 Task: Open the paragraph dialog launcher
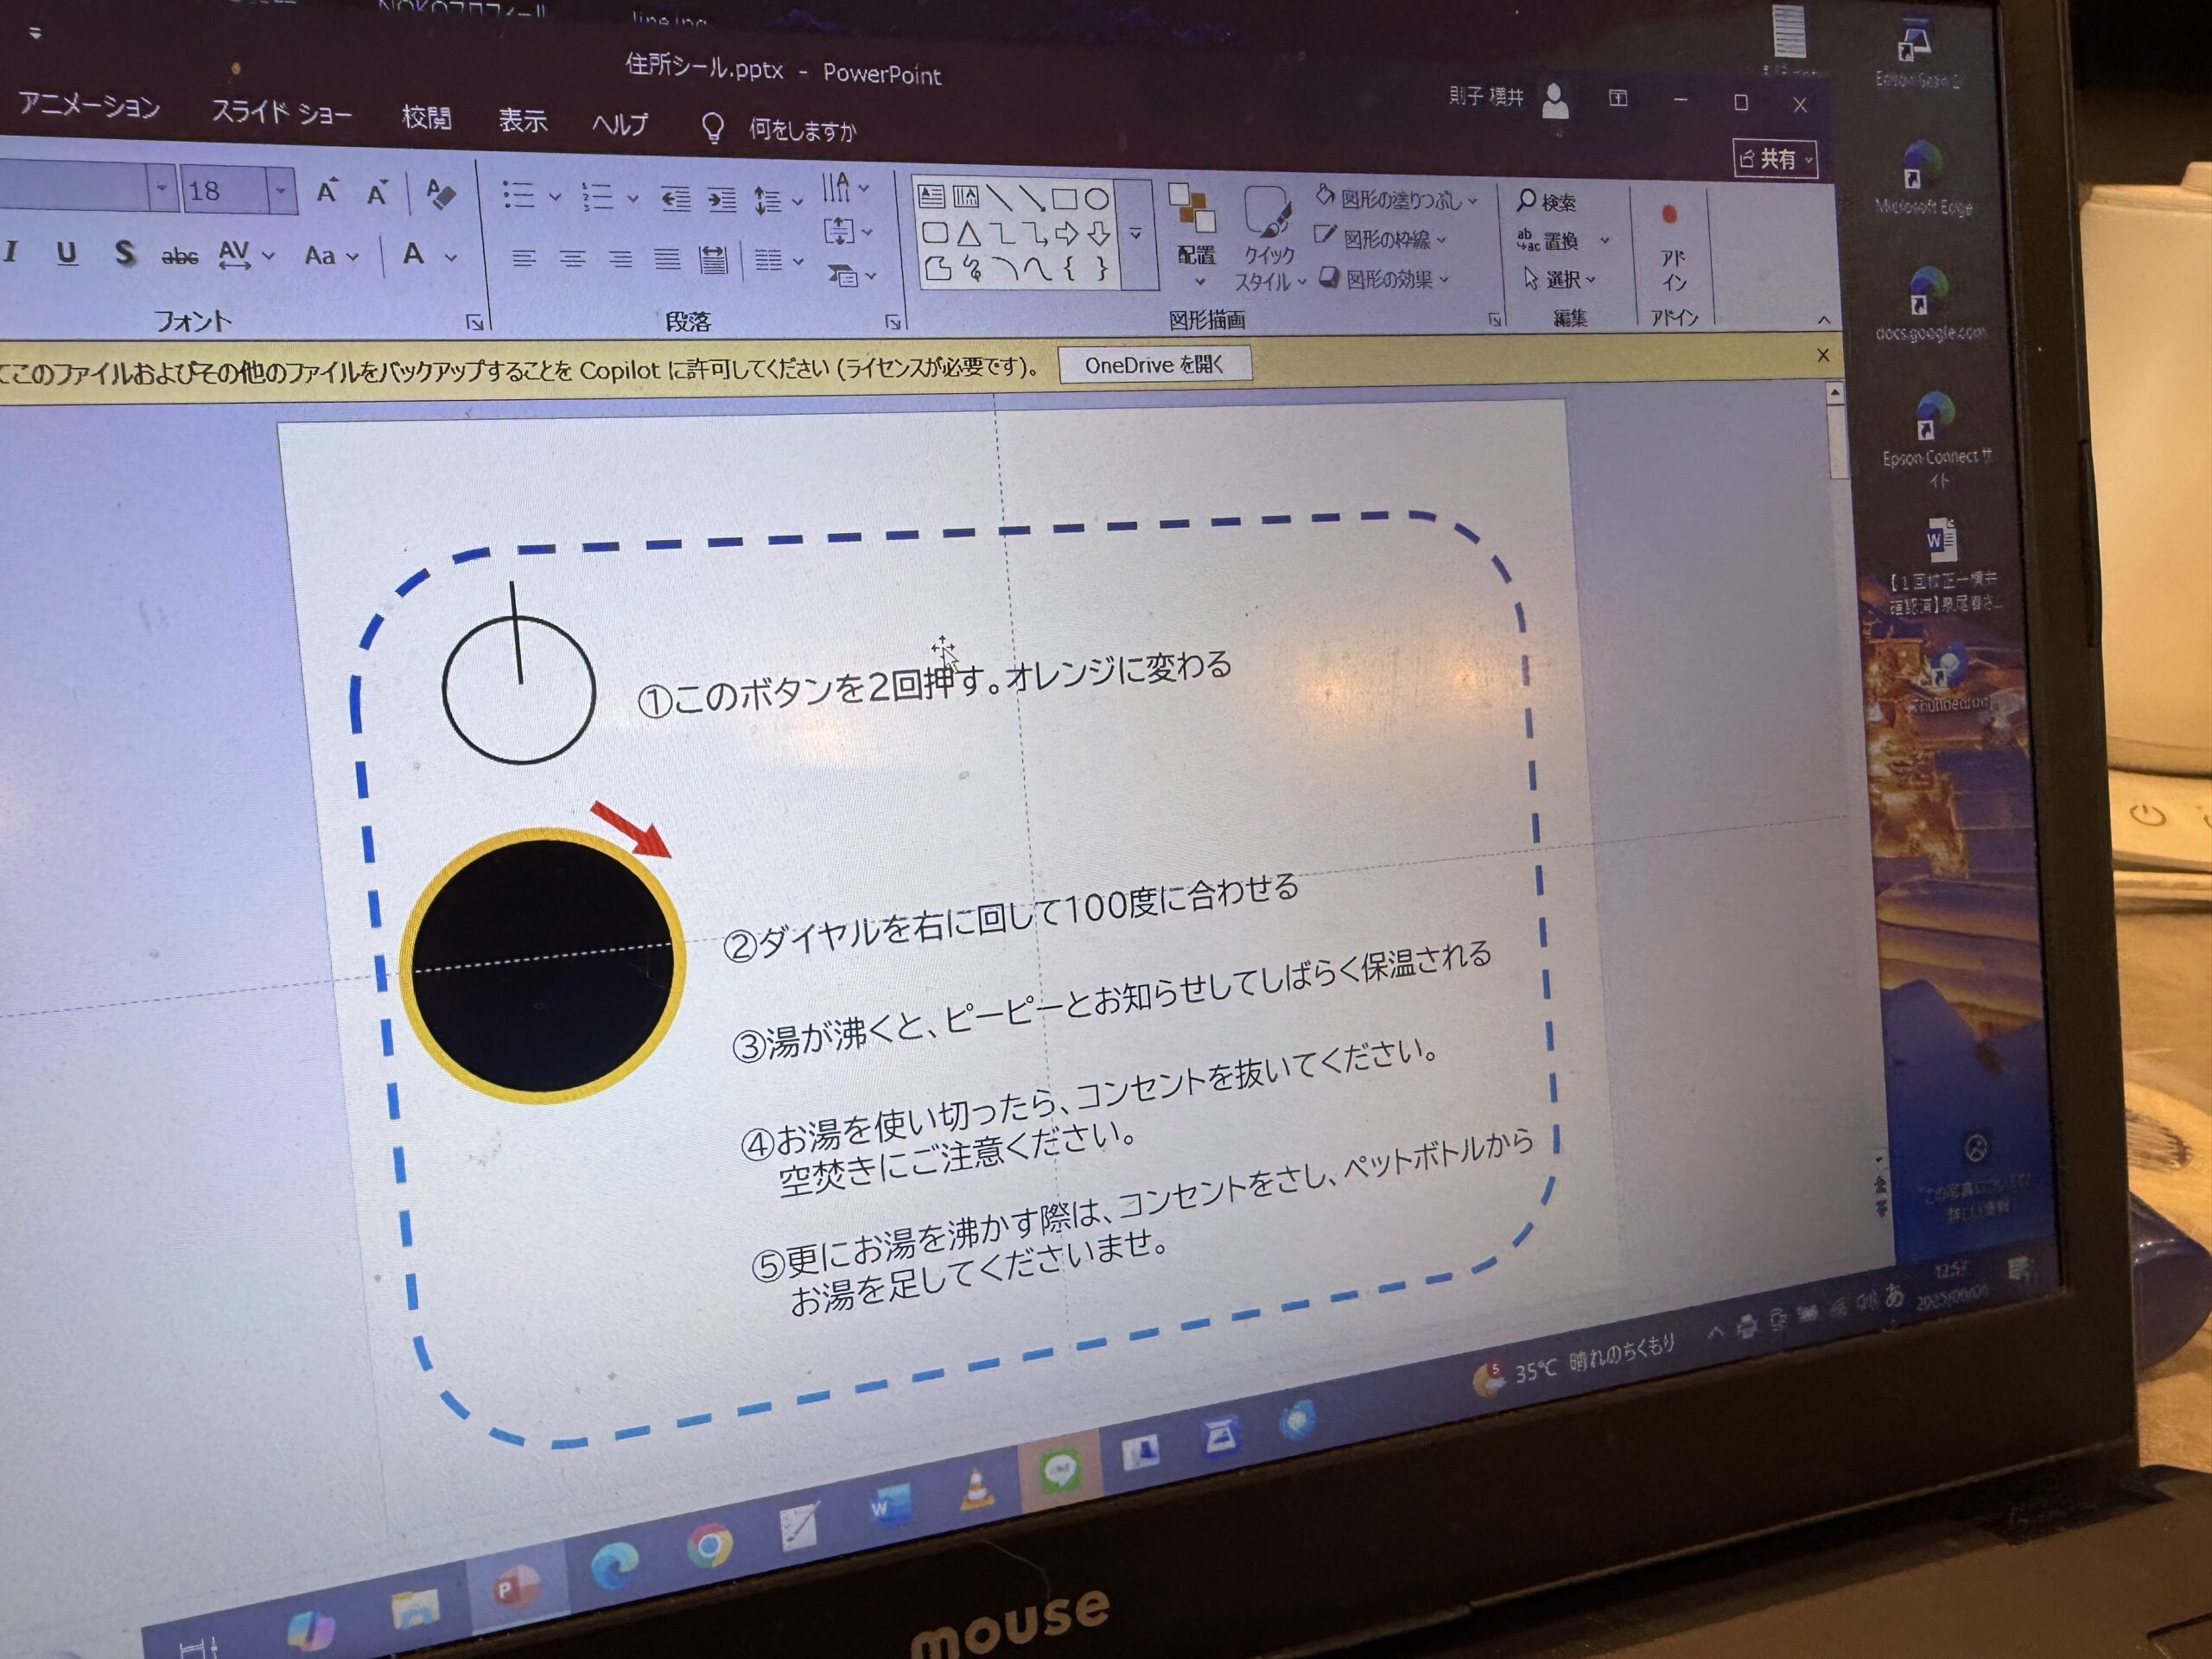[892, 321]
